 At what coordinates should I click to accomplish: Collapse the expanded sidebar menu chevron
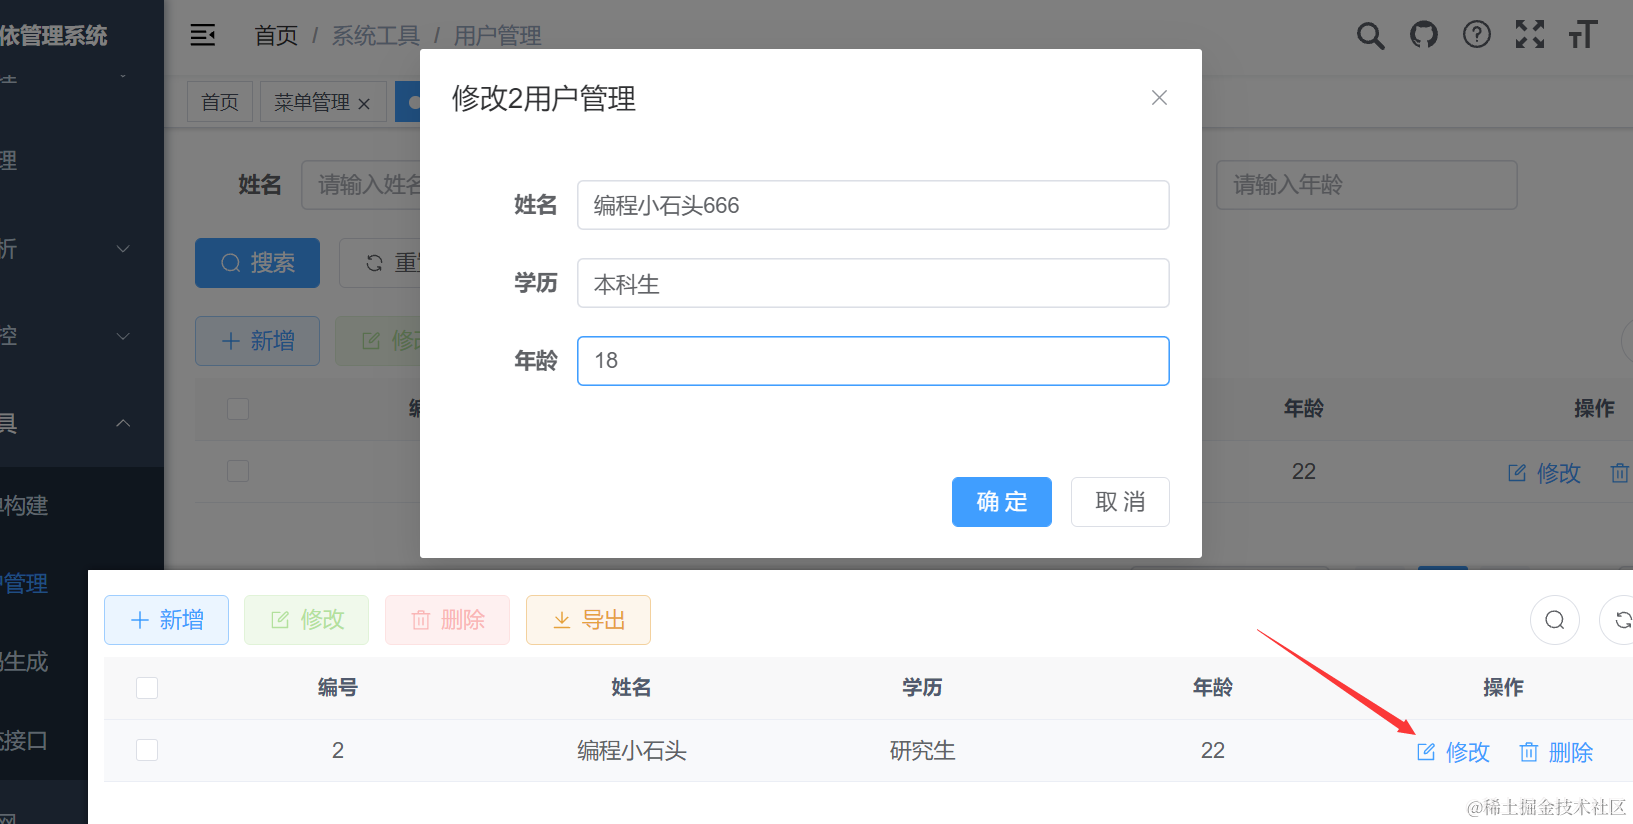pyautogui.click(x=123, y=423)
